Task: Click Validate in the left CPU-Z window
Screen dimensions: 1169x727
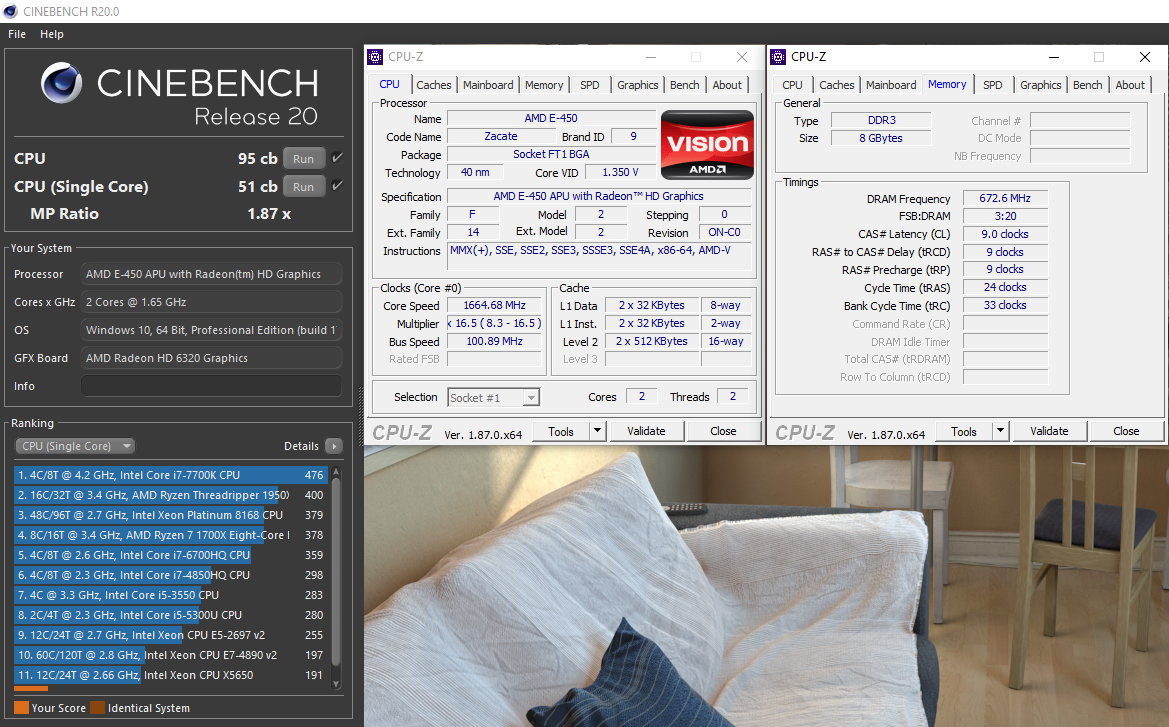Action: pyautogui.click(x=647, y=430)
